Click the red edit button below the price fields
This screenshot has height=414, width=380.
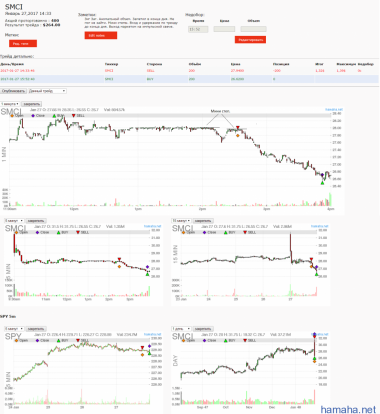coord(250,40)
